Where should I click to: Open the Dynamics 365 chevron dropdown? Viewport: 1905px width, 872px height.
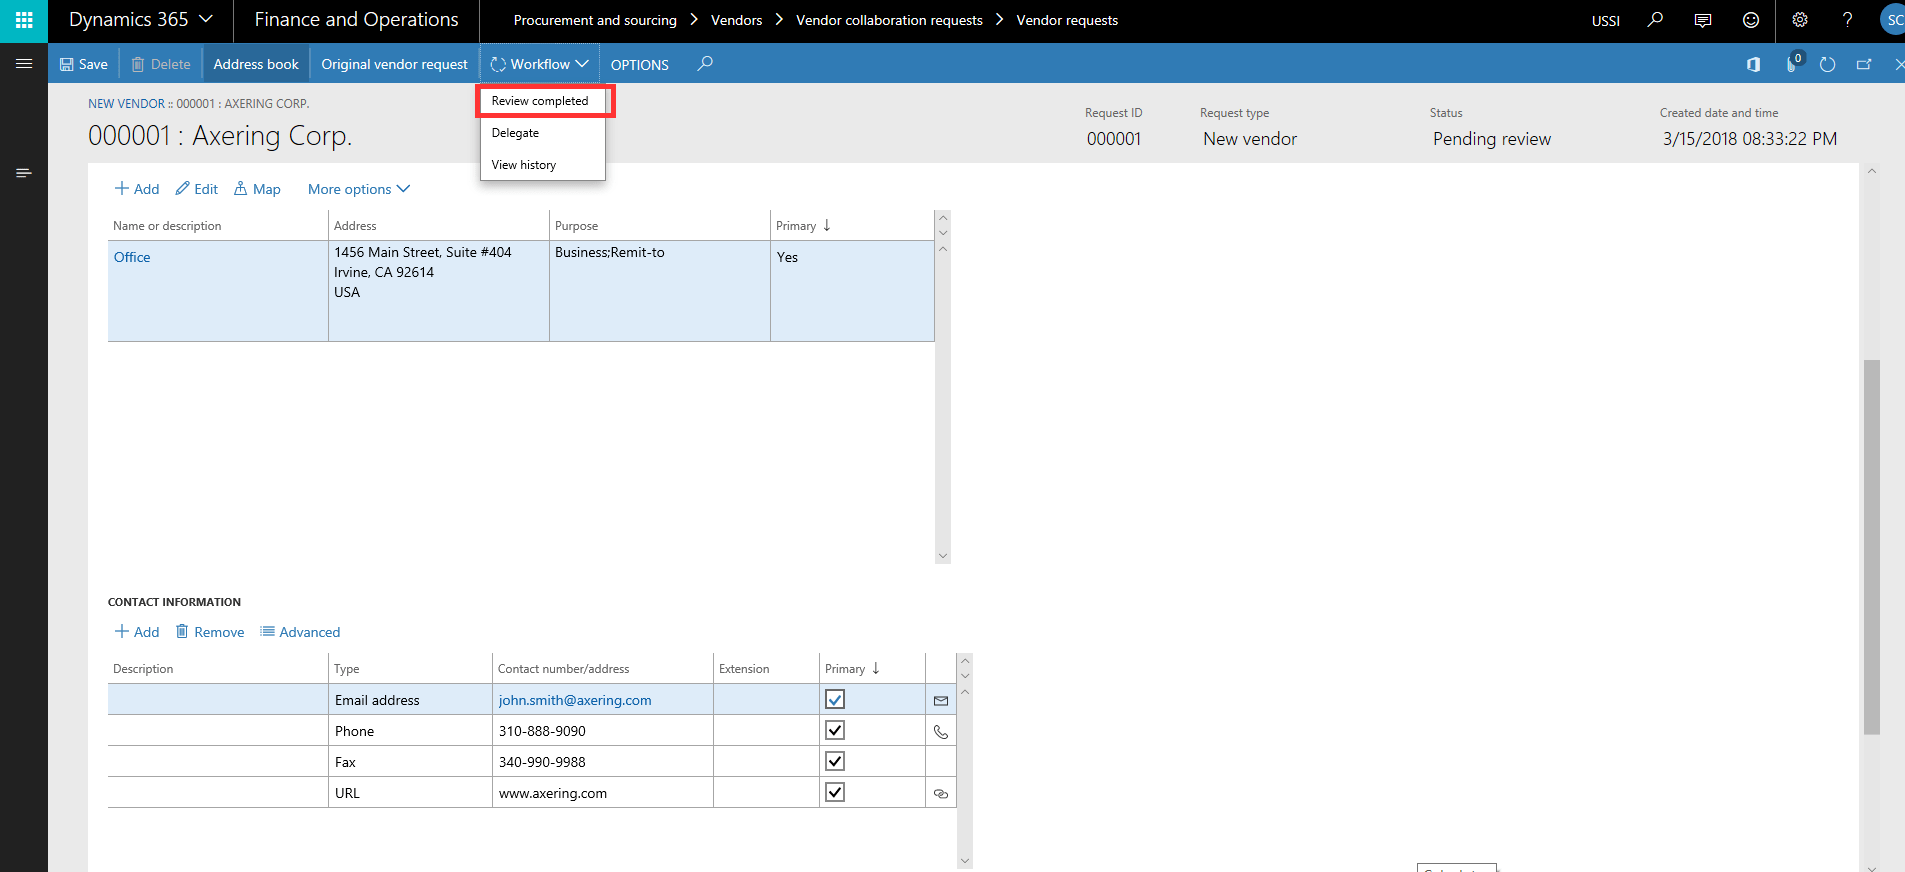point(206,20)
